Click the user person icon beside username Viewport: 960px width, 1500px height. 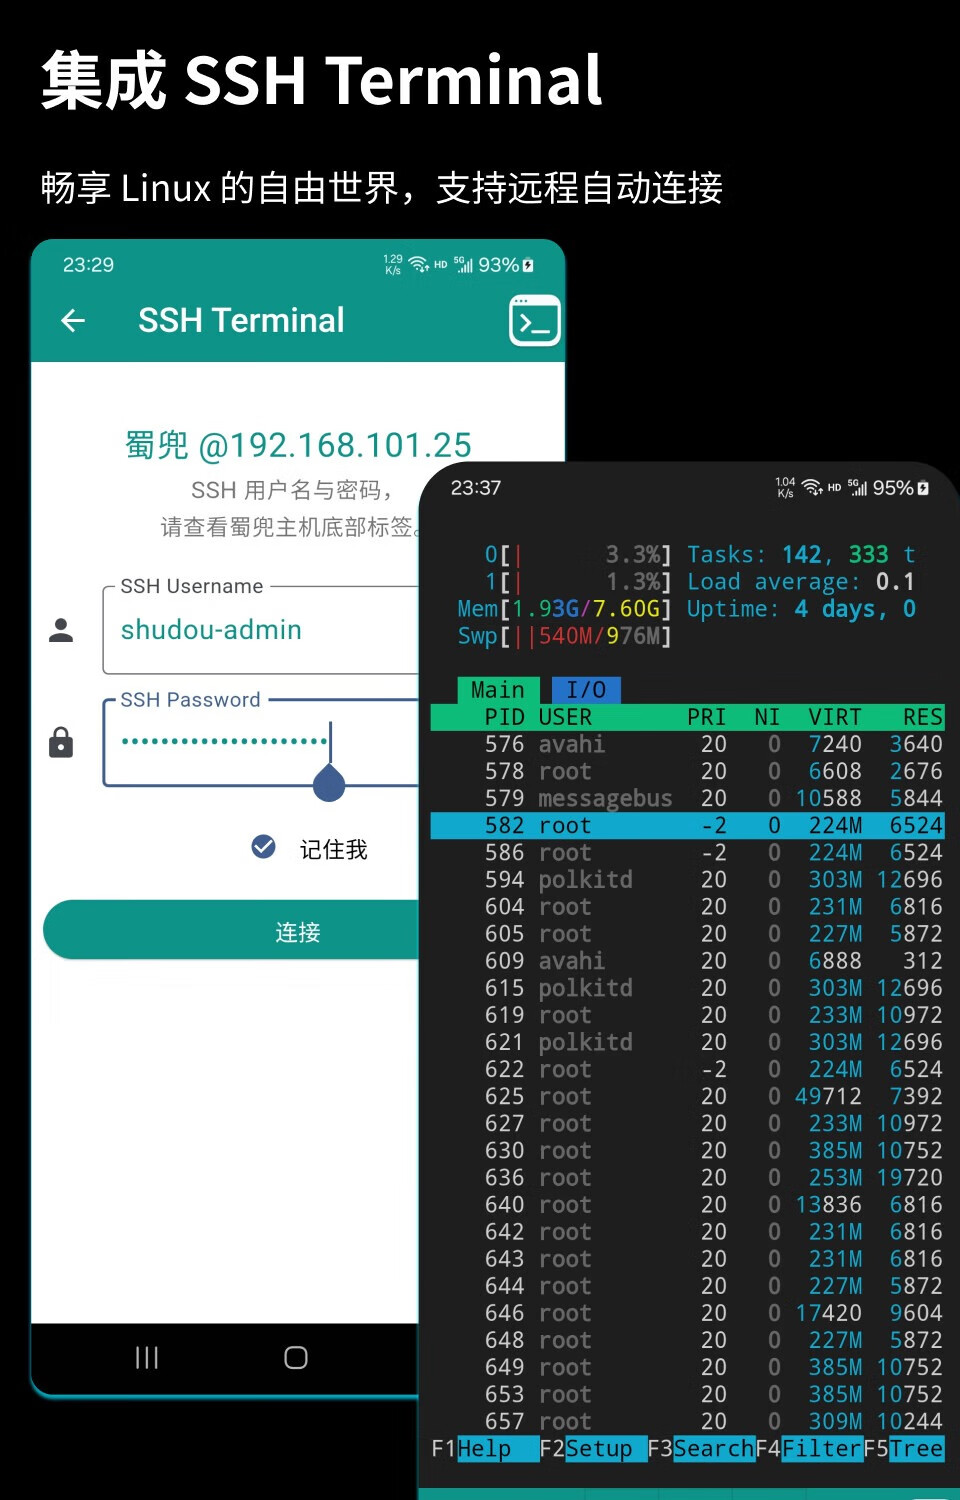(61, 630)
